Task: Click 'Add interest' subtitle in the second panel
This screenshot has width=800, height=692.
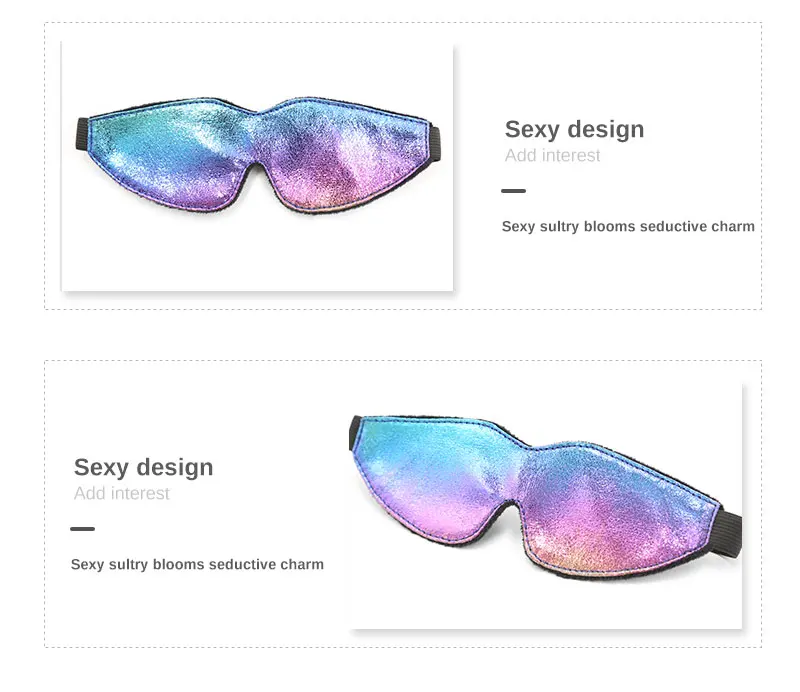Action: pyautogui.click(x=121, y=493)
